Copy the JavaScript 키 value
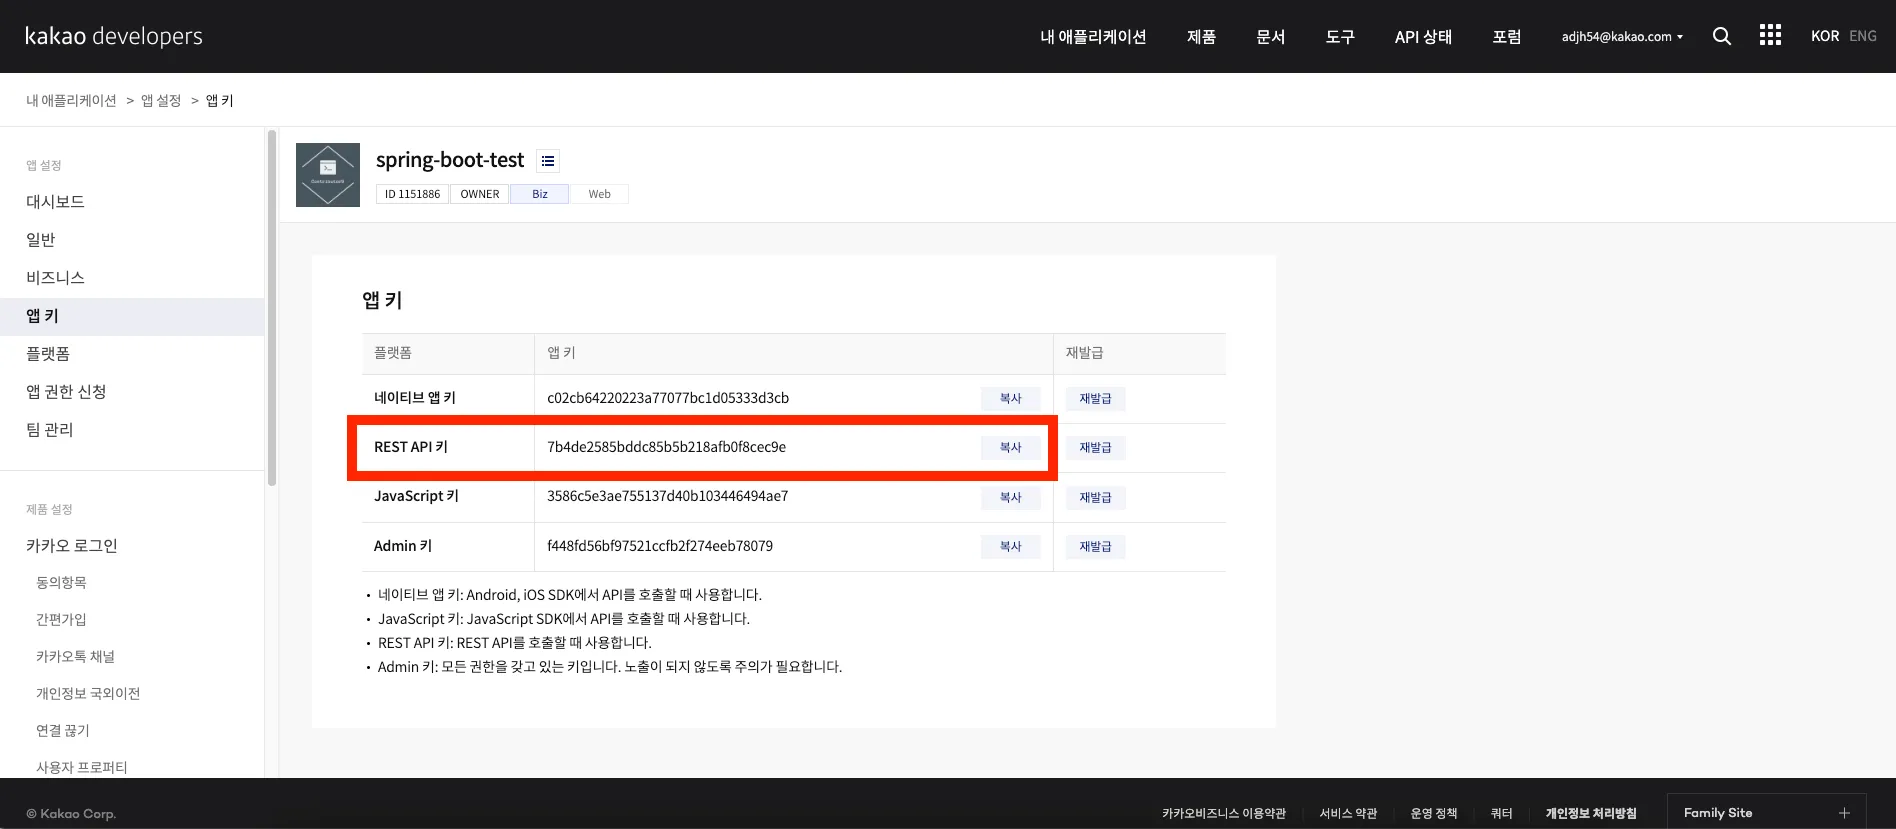Image resolution: width=1896 pixels, height=829 pixels. (x=1011, y=497)
